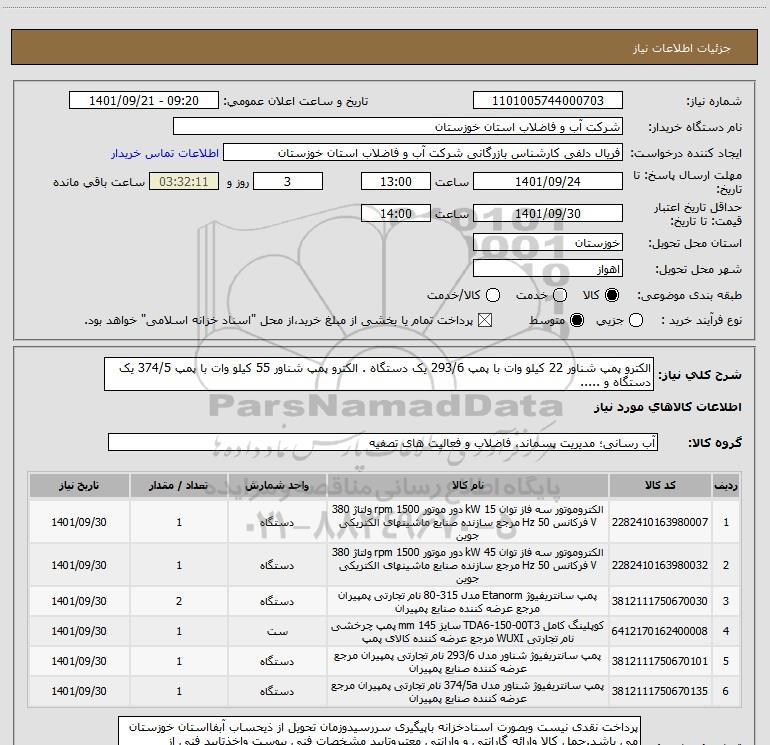Click the response deadline date 1401/09/24
This screenshot has height=745, width=770.
(x=548, y=181)
